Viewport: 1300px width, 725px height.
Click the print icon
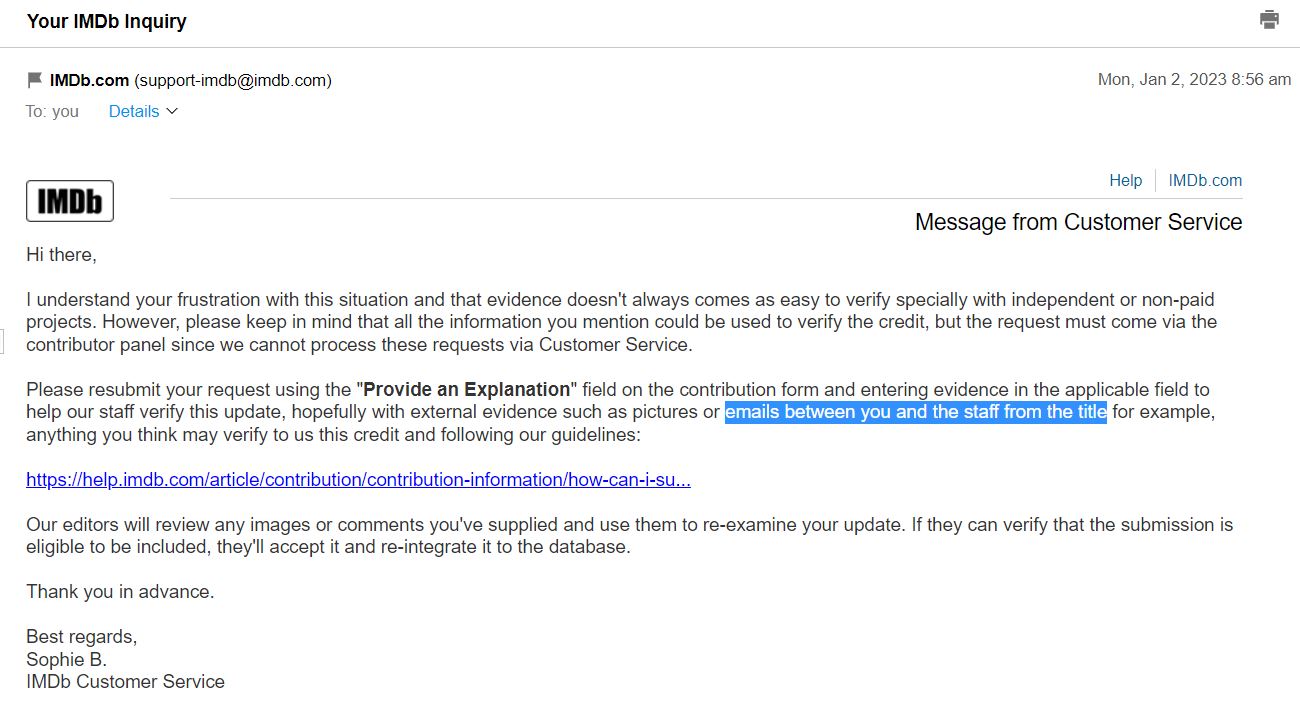pyautogui.click(x=1269, y=20)
